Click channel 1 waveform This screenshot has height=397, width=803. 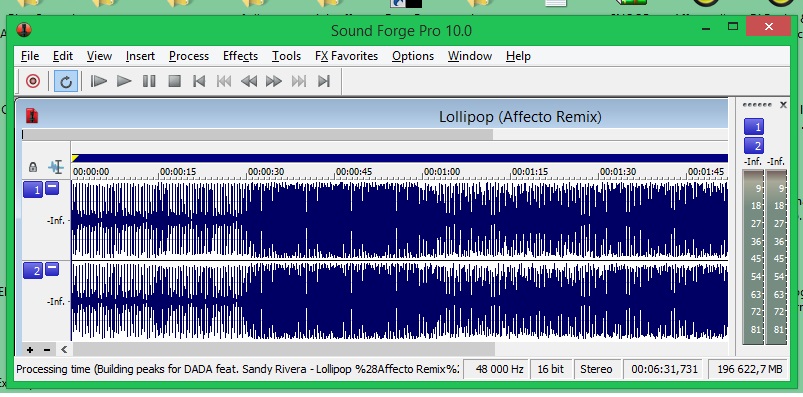pyautogui.click(x=399, y=220)
